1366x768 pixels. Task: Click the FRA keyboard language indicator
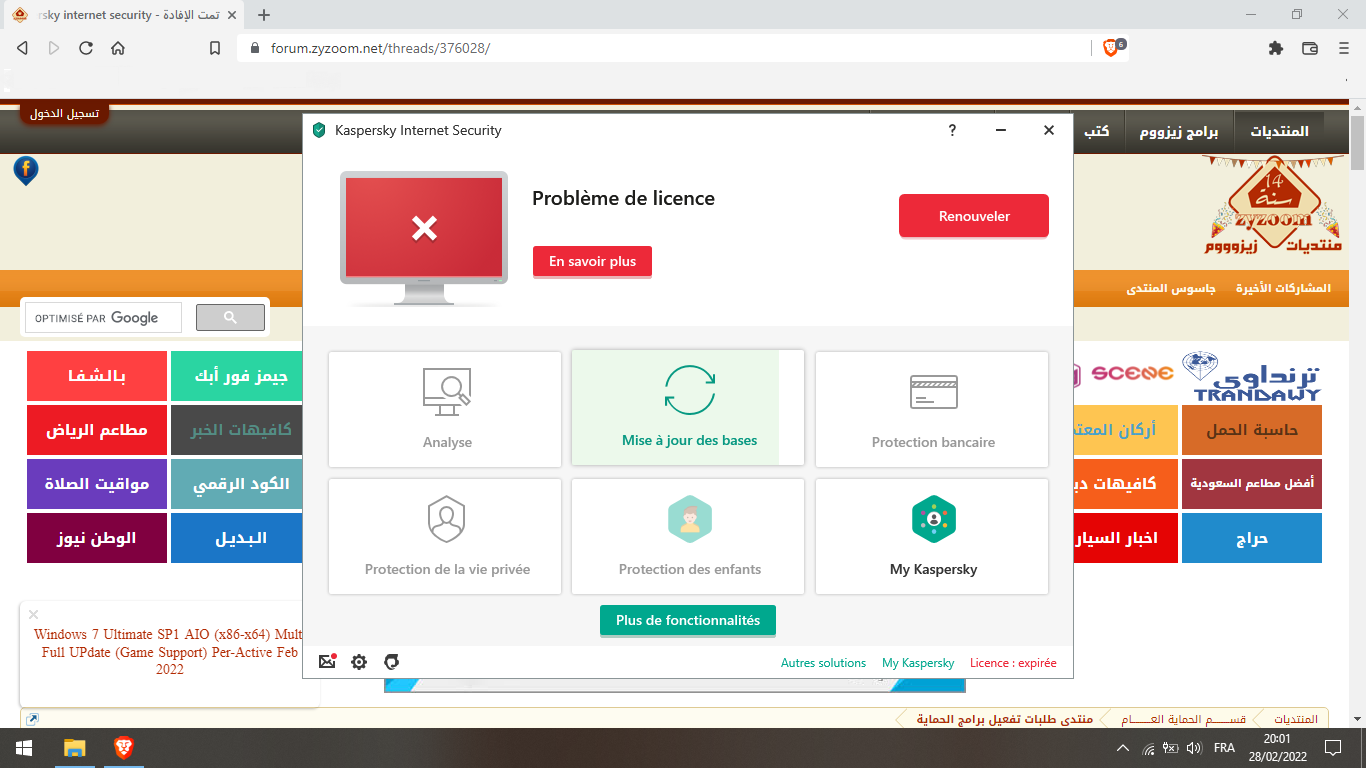(1224, 748)
